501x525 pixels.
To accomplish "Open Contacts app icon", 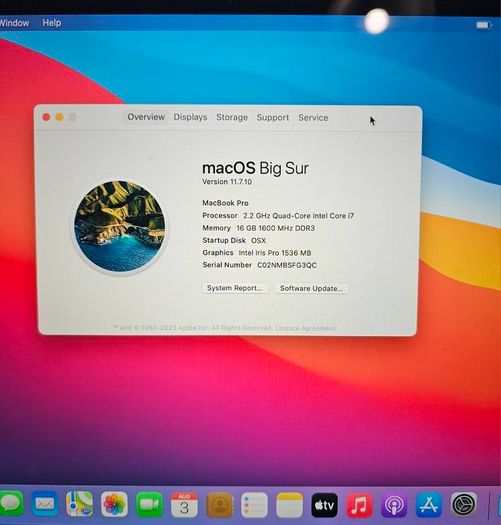I will click(x=220, y=505).
